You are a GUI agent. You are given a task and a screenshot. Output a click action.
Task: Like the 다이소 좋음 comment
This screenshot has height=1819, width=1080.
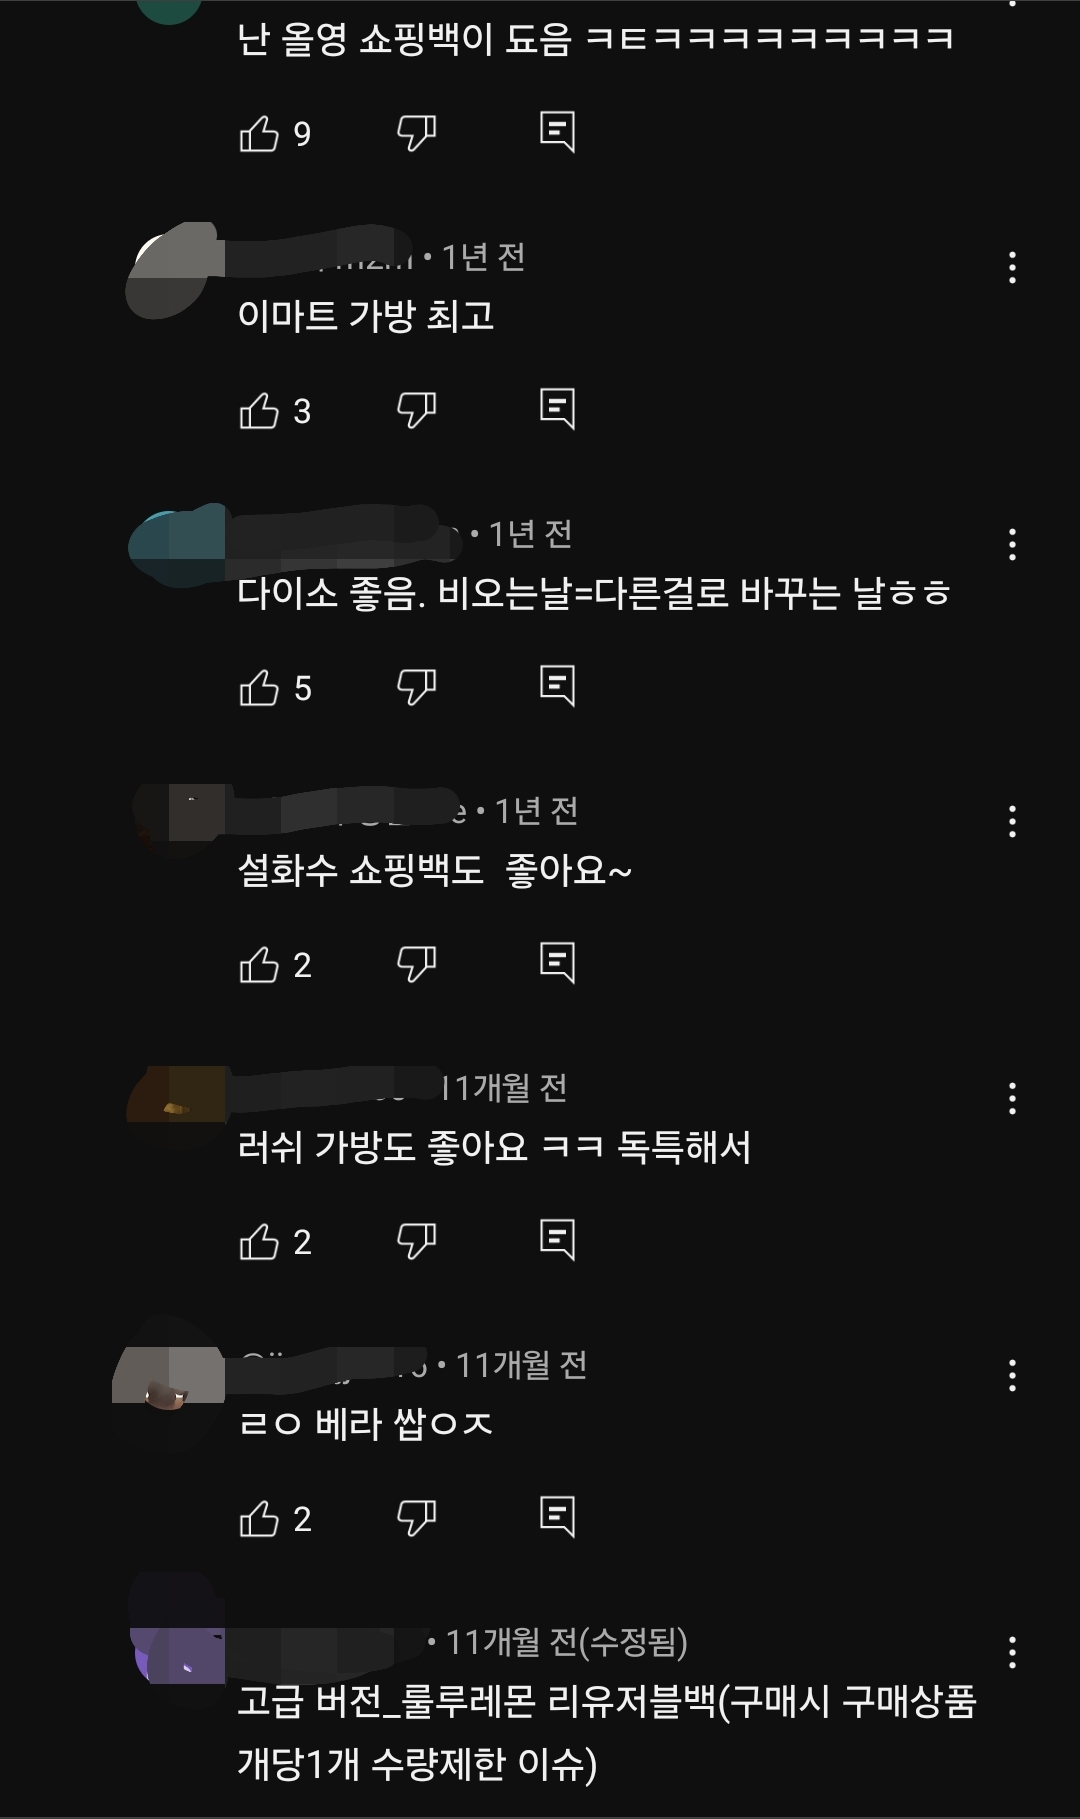pos(259,687)
